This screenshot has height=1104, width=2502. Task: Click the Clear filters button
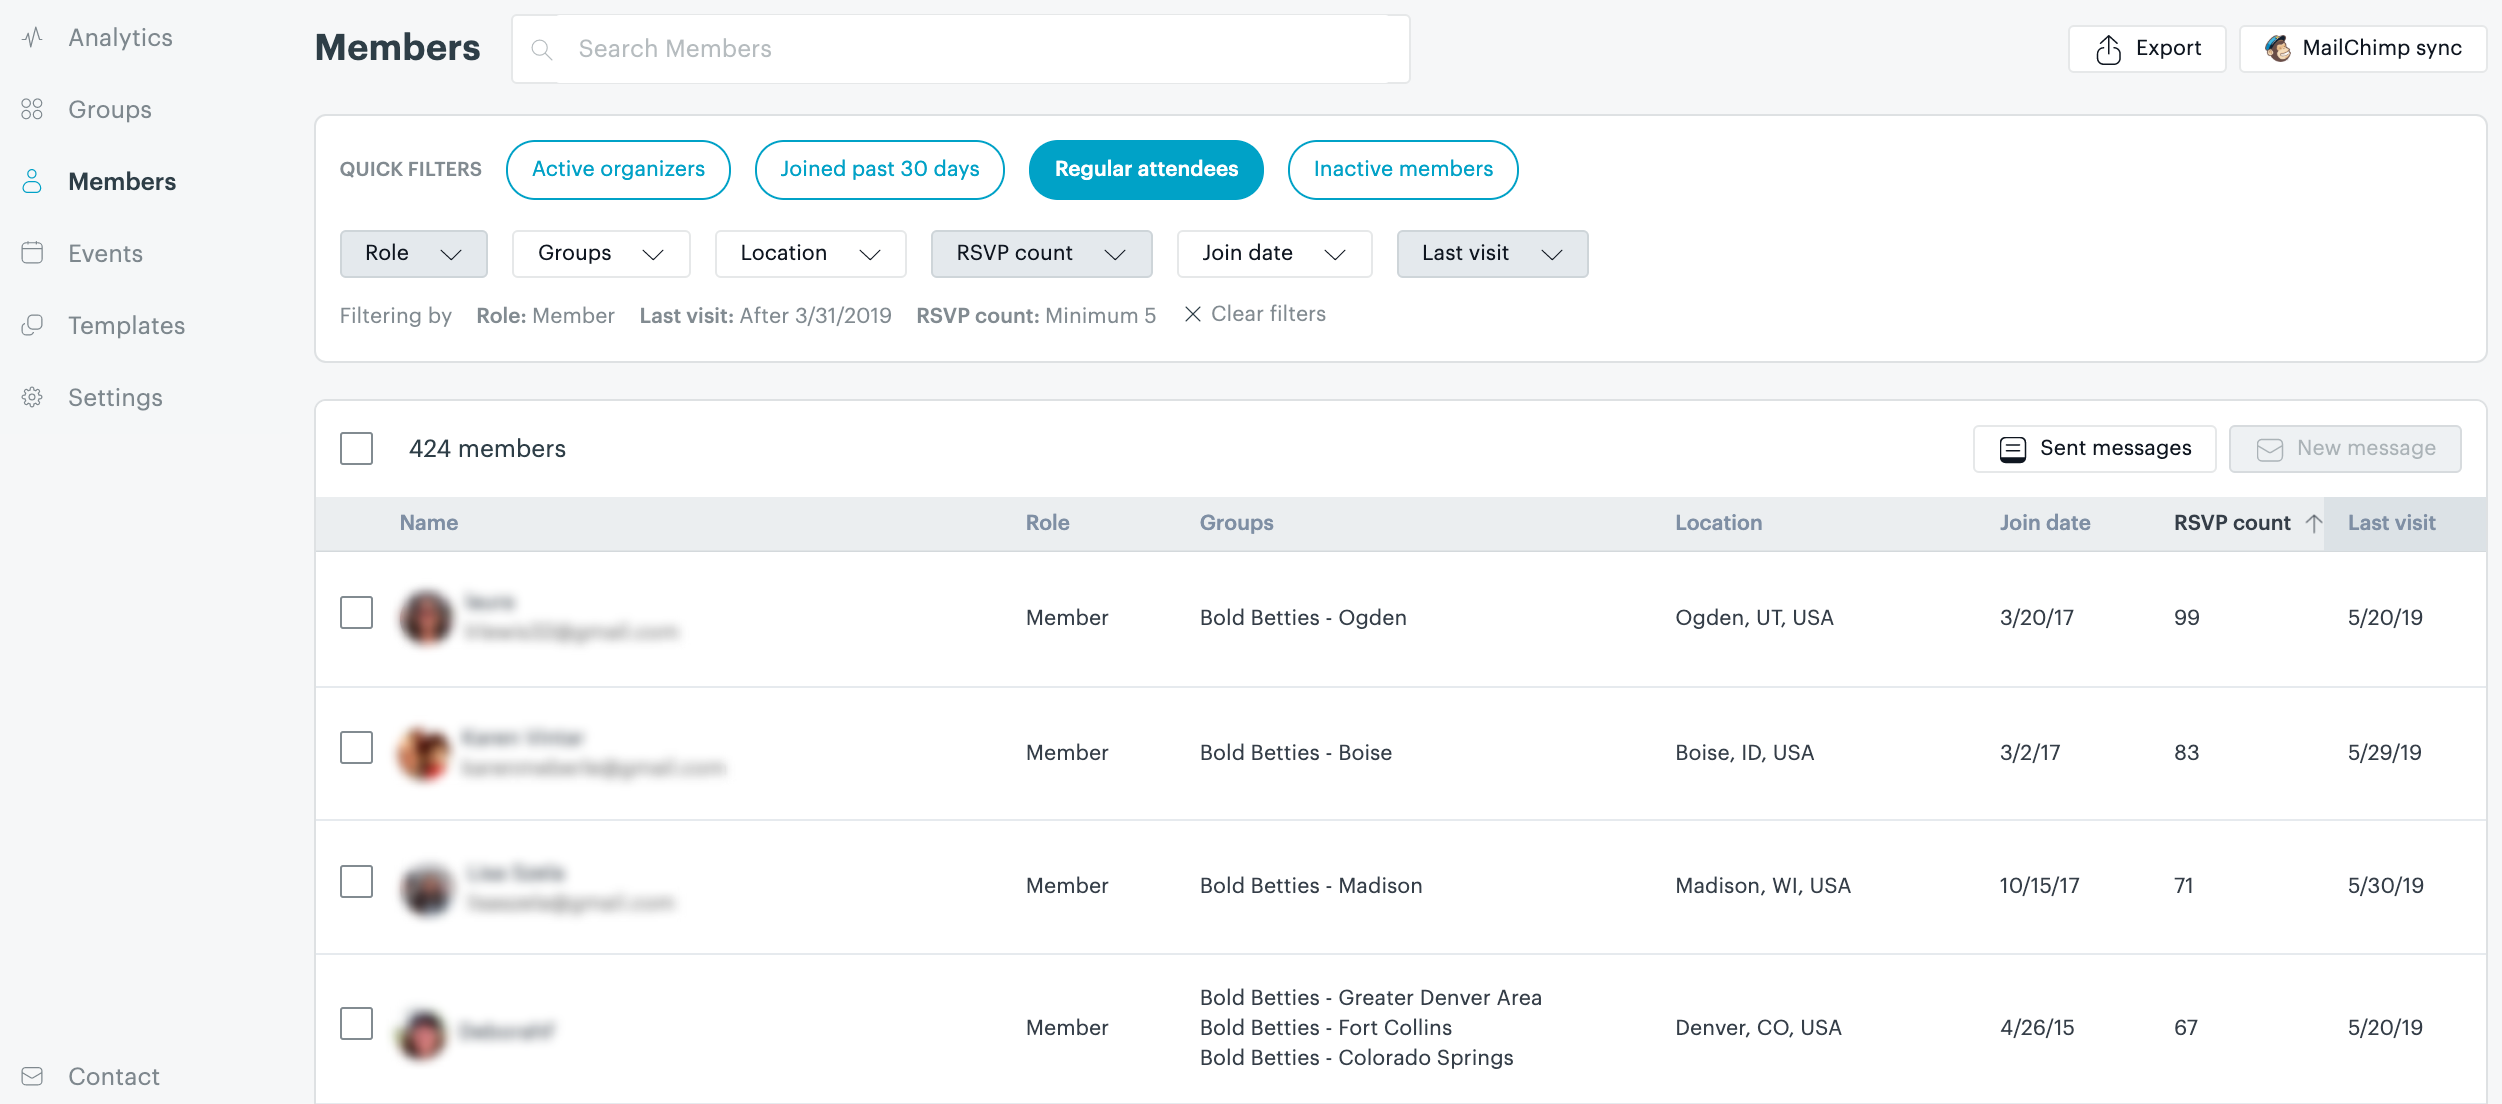(1254, 313)
